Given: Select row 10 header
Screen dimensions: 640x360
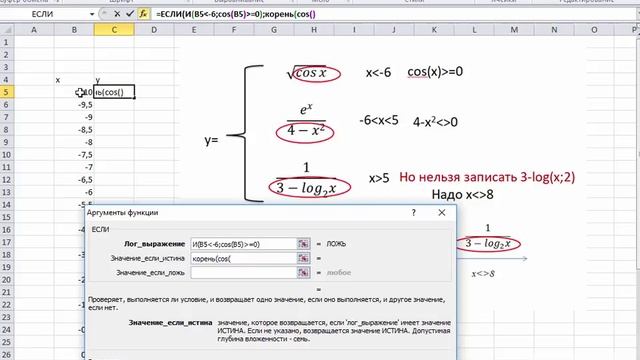Looking at the screenshot, I should (x=6, y=155).
